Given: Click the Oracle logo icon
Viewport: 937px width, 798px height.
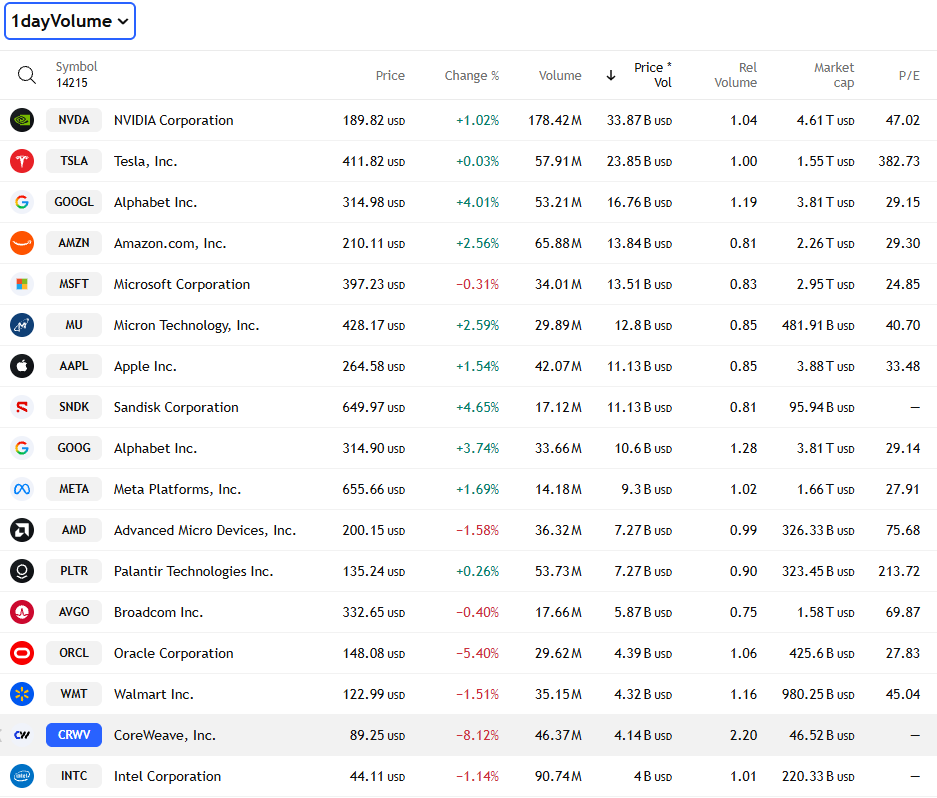Looking at the screenshot, I should 22,653.
